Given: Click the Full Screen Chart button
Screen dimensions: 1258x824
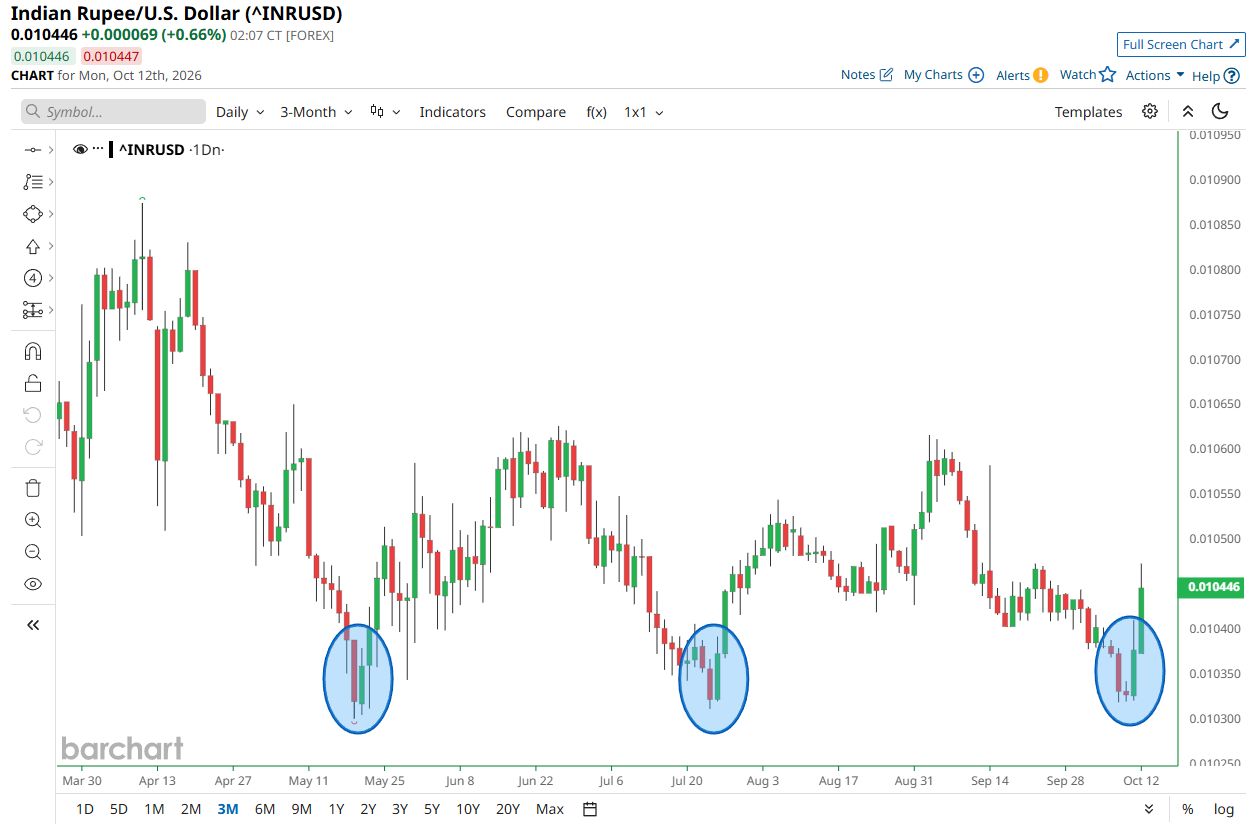Looking at the screenshot, I should click(1181, 44).
